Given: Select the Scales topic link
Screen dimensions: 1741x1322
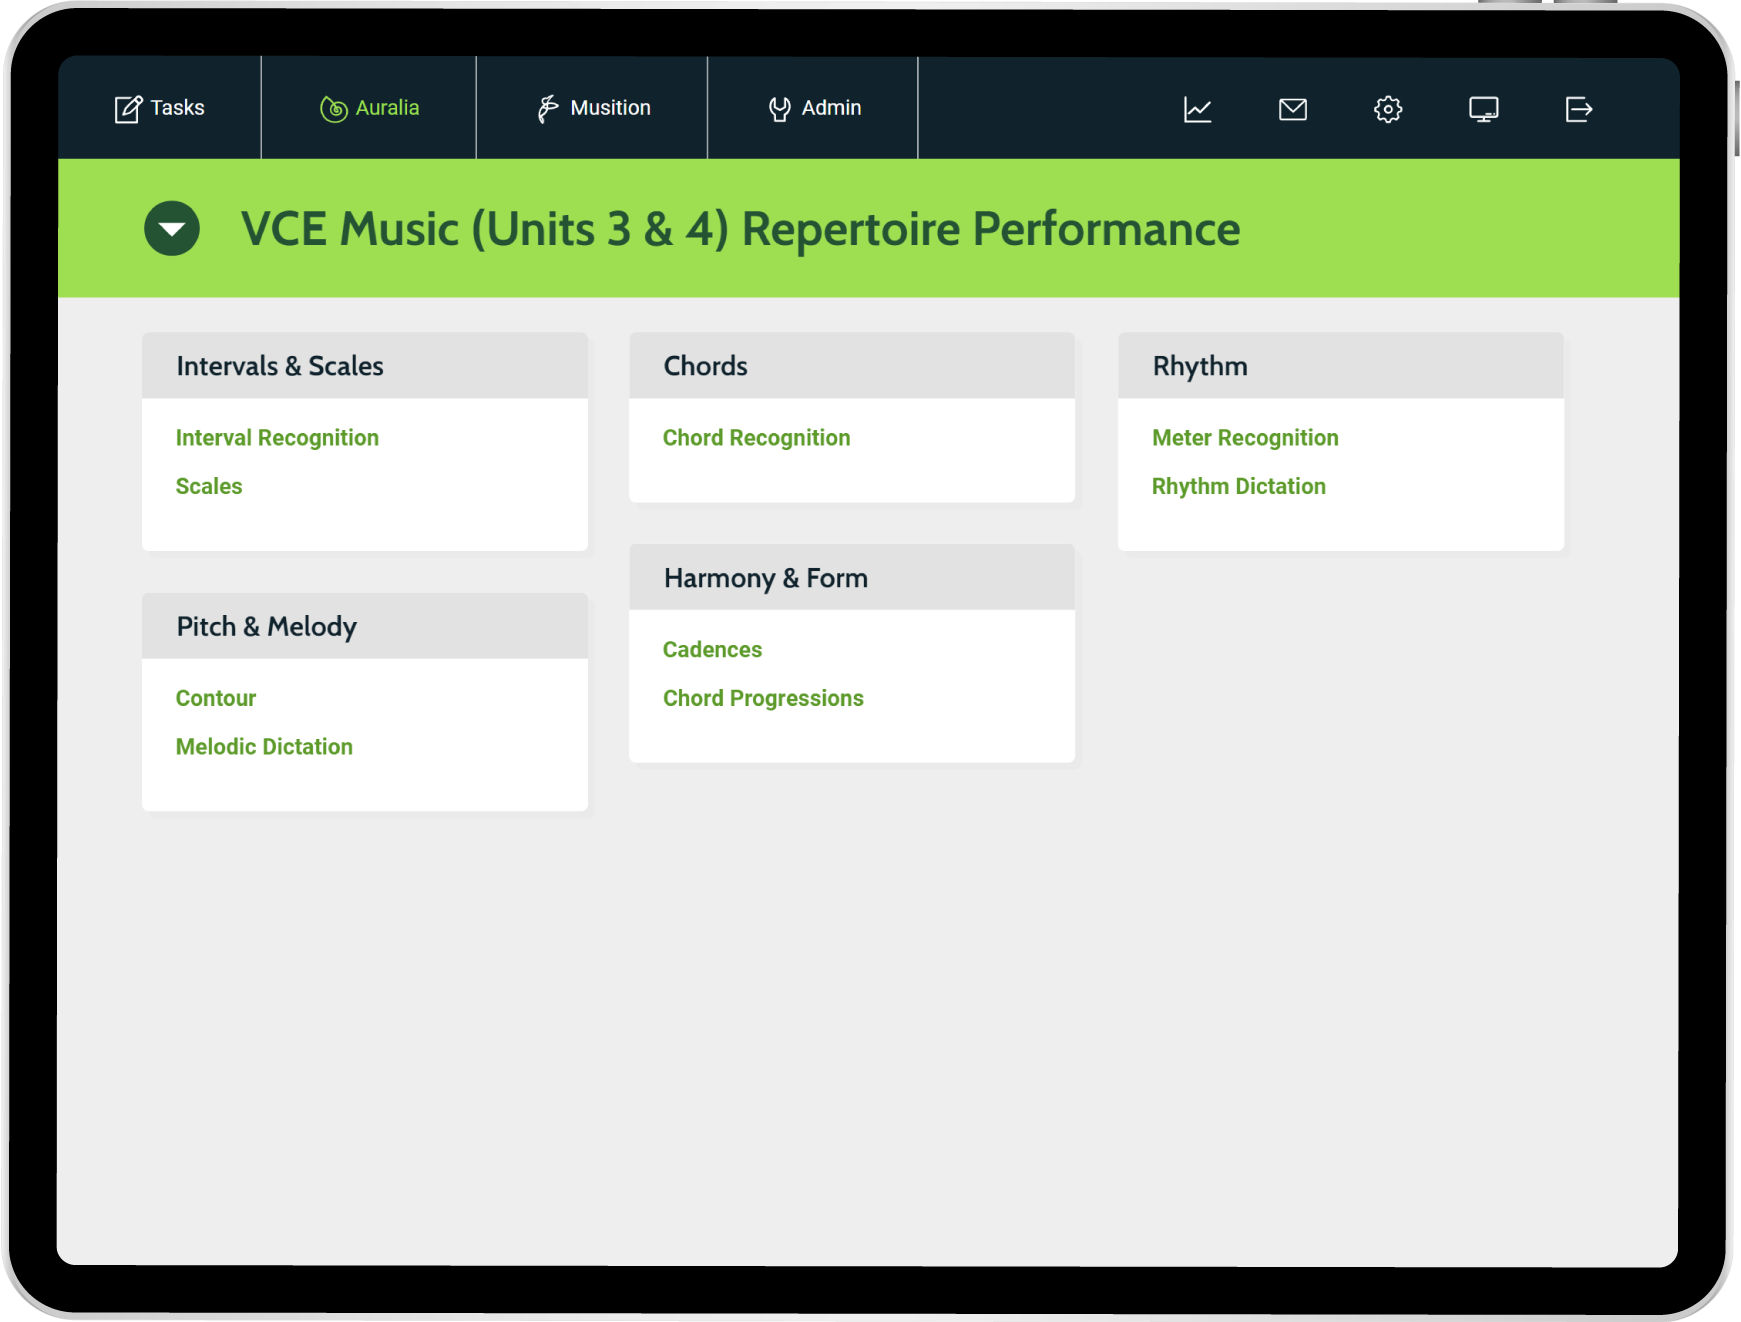Looking at the screenshot, I should coord(209,486).
